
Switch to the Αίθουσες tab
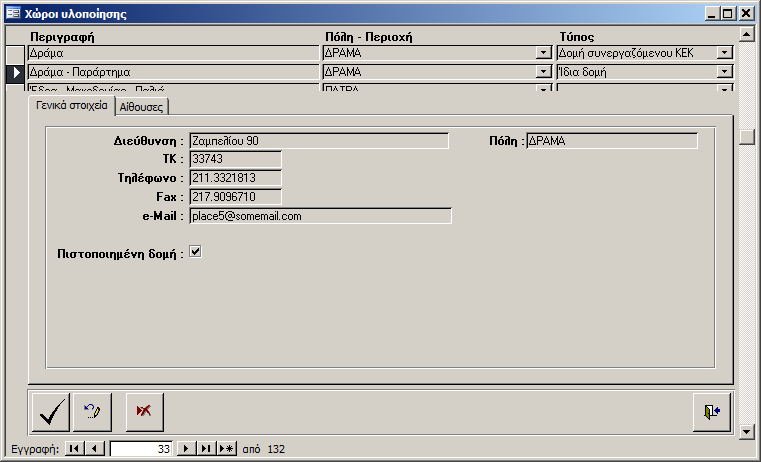[x=143, y=106]
